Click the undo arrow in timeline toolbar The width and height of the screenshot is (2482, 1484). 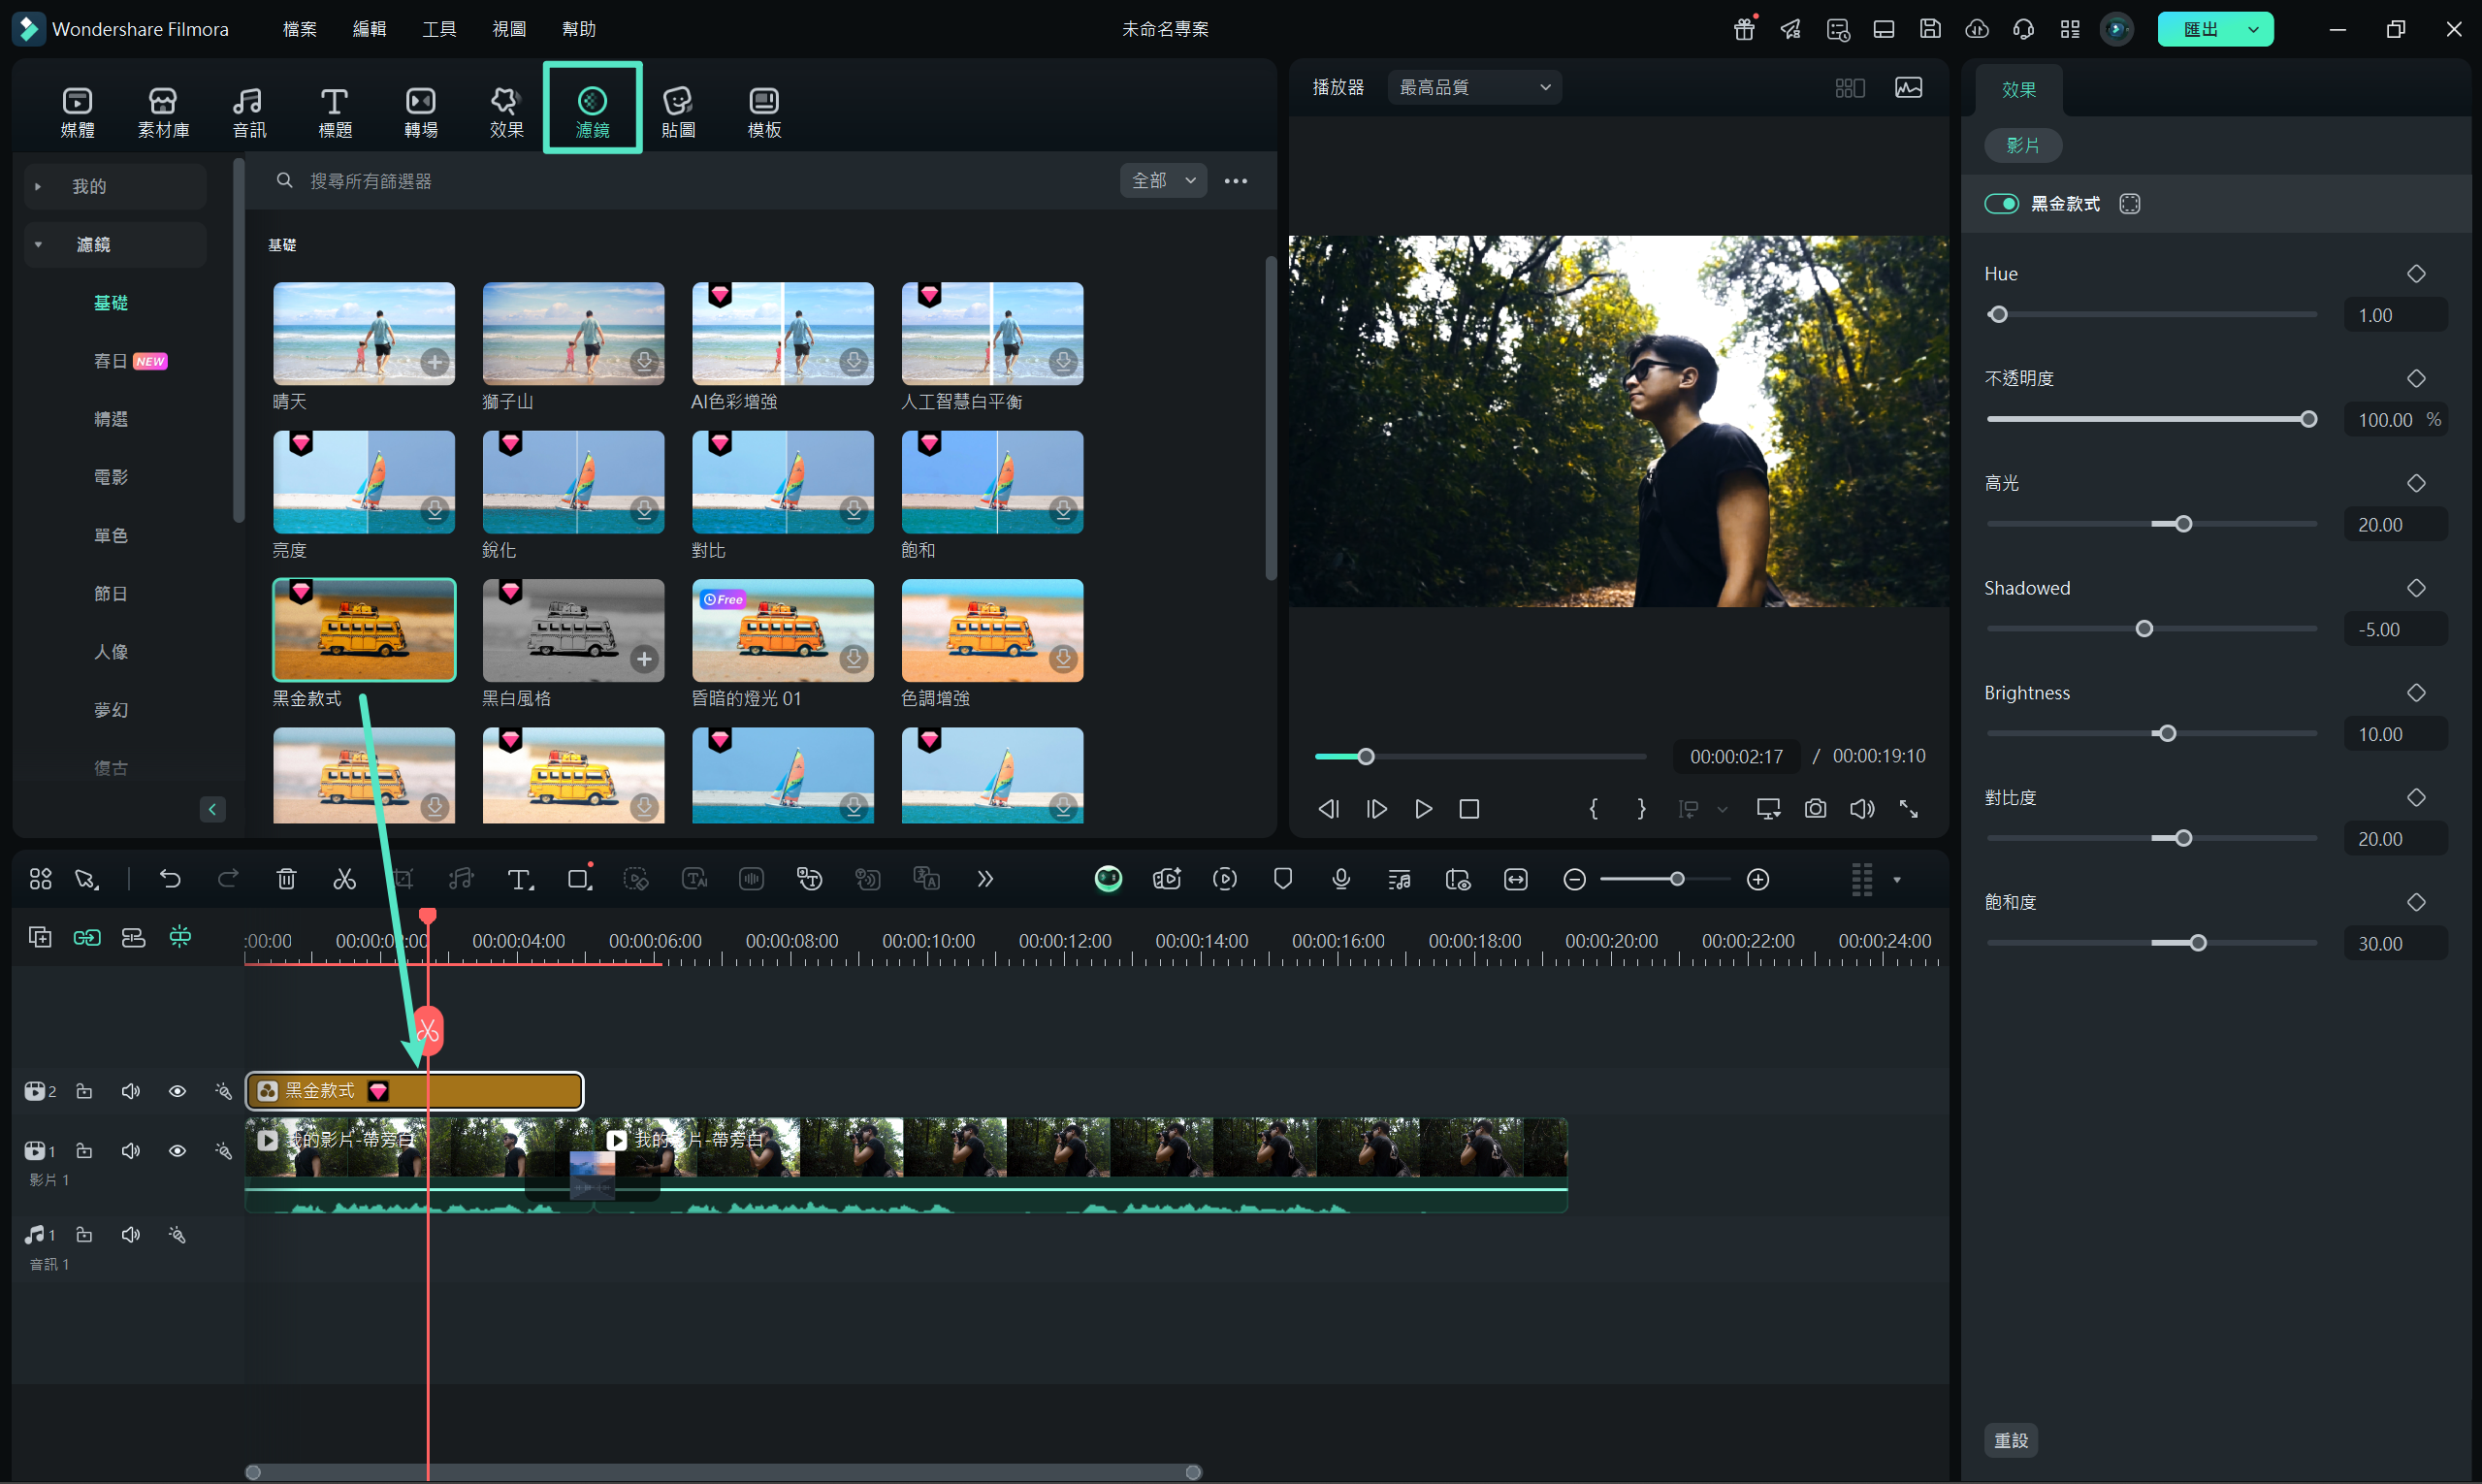coord(170,879)
